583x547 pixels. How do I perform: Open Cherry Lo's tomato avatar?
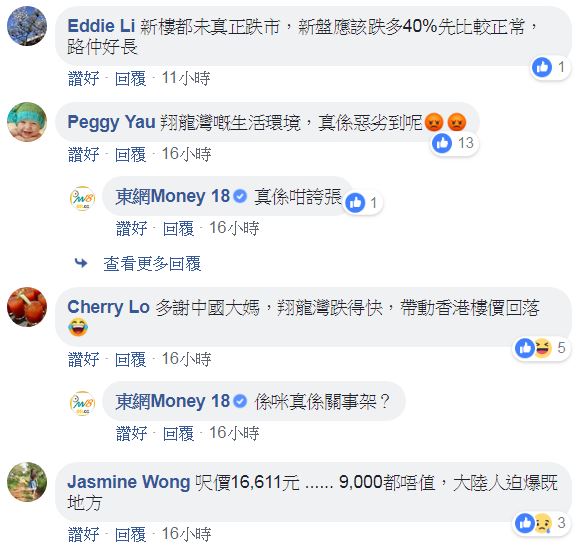(x=27, y=307)
